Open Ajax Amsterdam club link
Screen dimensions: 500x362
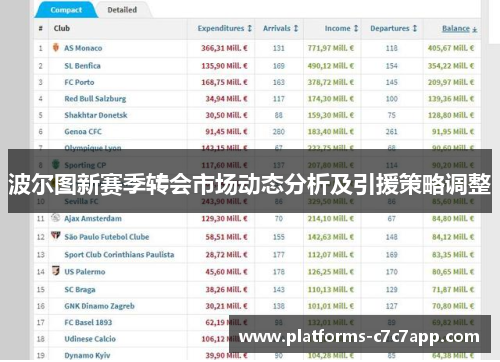(93, 219)
